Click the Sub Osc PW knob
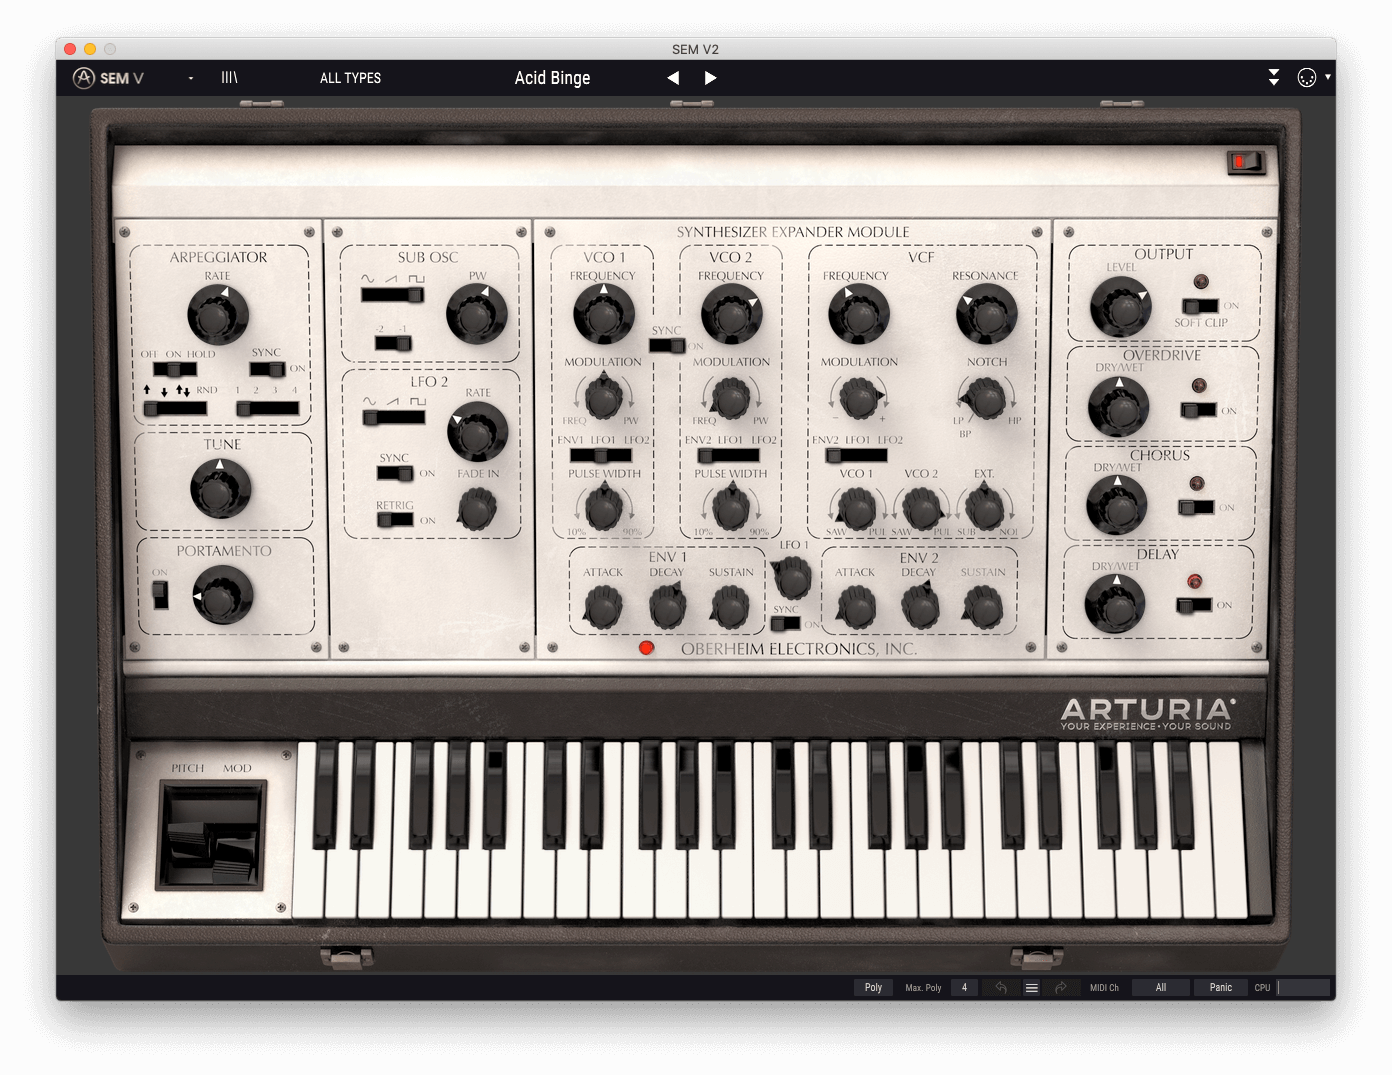 coord(476,314)
